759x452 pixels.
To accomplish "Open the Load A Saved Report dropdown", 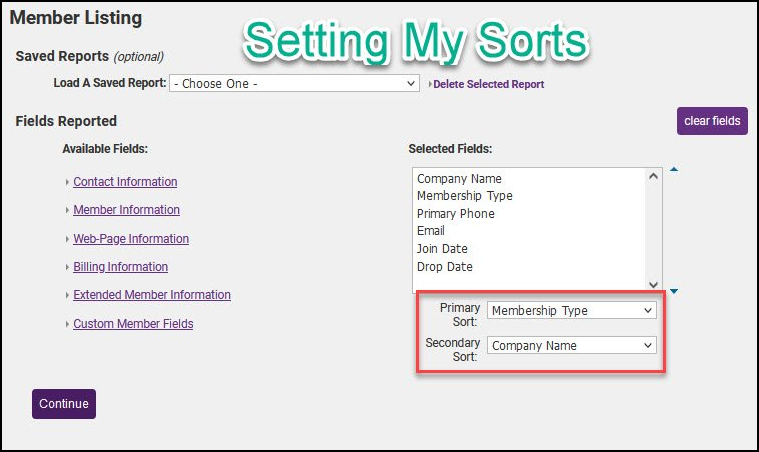I will [x=294, y=84].
